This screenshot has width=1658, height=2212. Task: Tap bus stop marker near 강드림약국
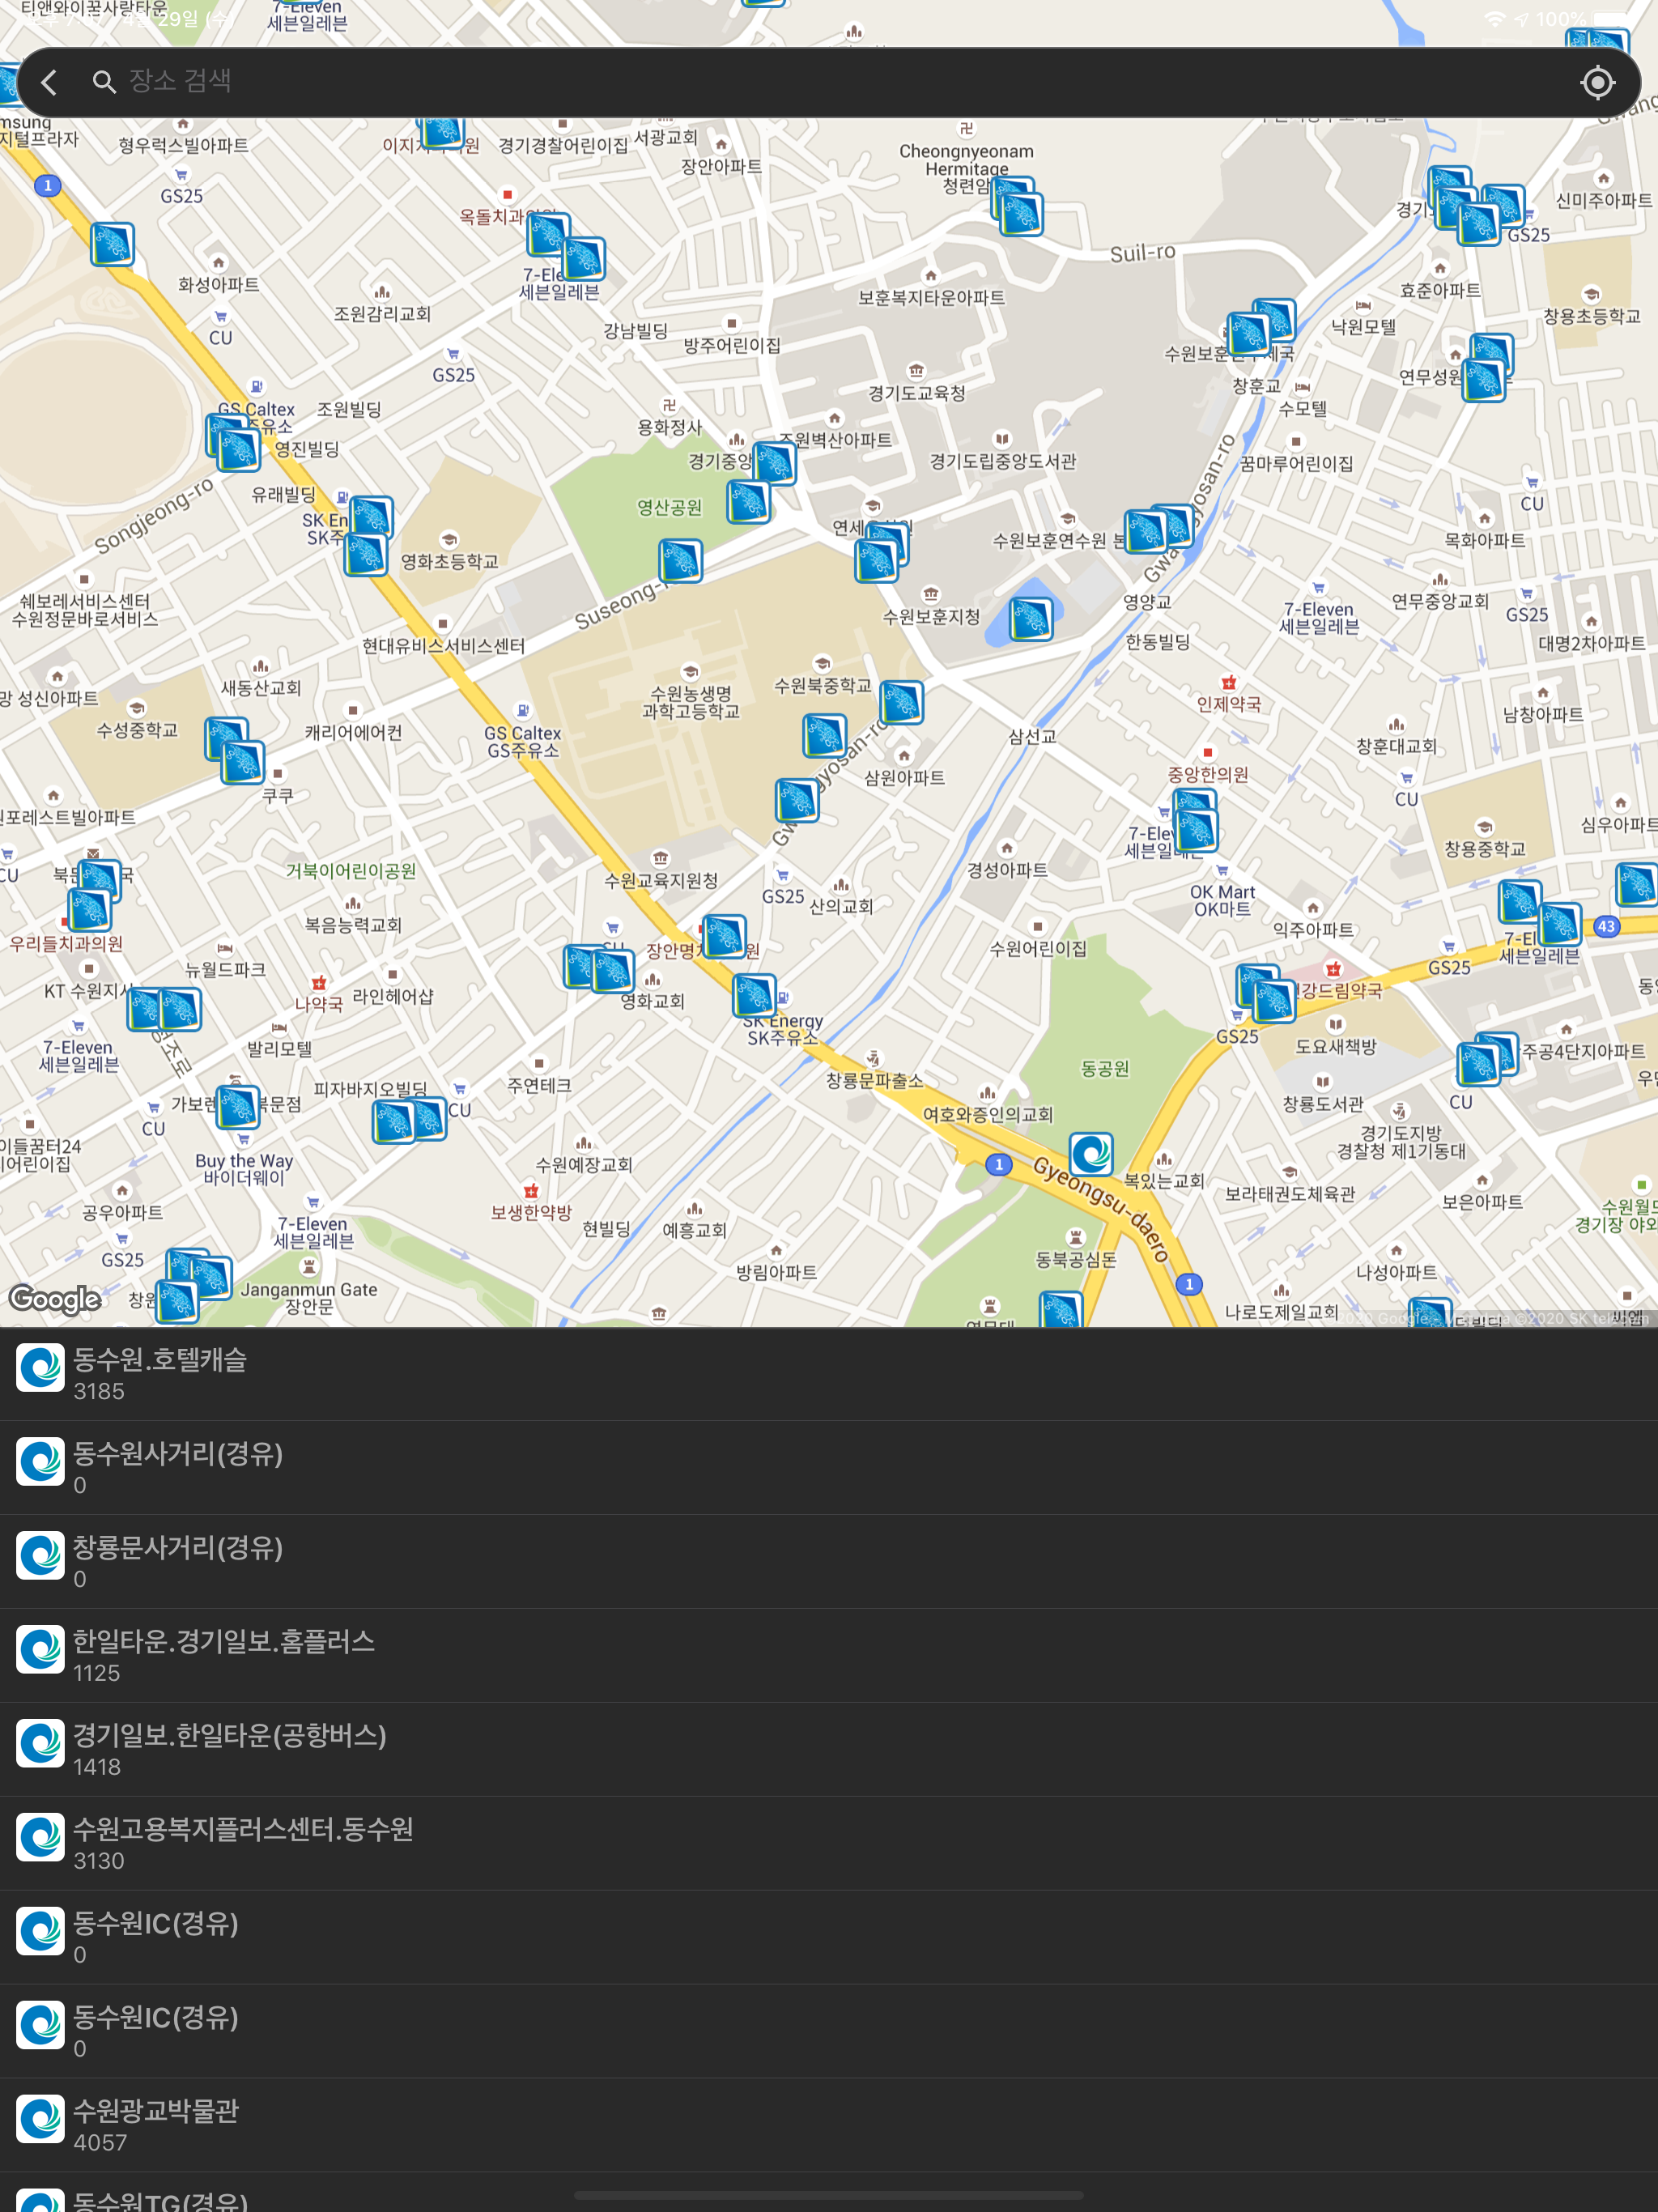(1274, 1001)
